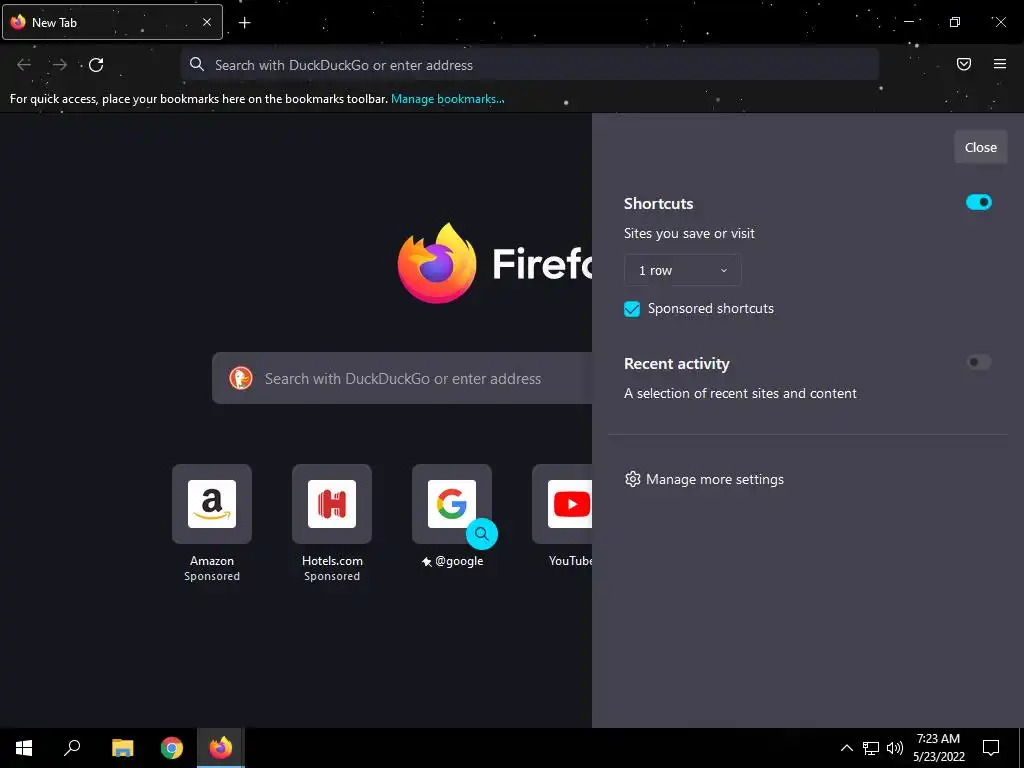Open the Windows Start menu

click(x=24, y=748)
